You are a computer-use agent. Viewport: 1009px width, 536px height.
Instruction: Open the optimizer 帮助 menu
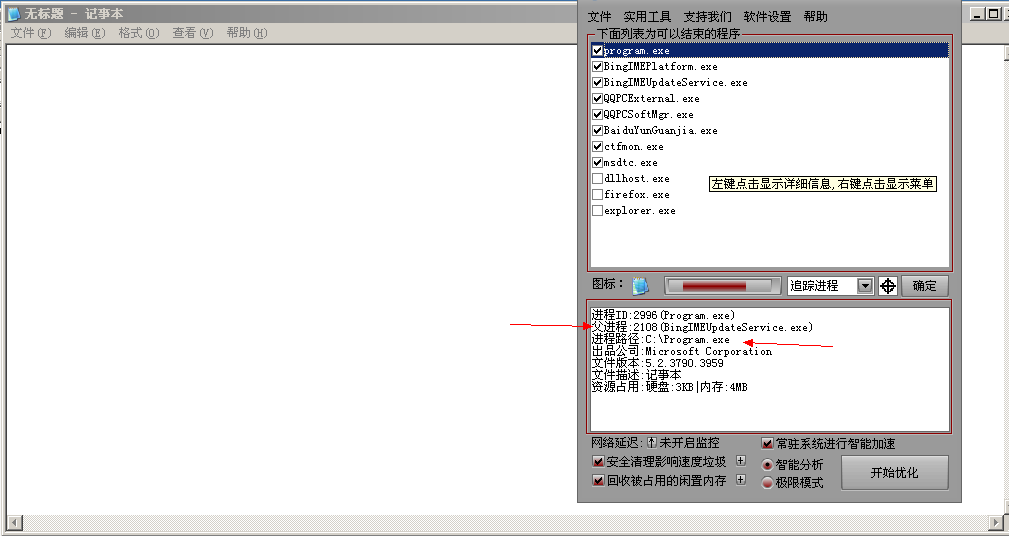click(x=815, y=17)
